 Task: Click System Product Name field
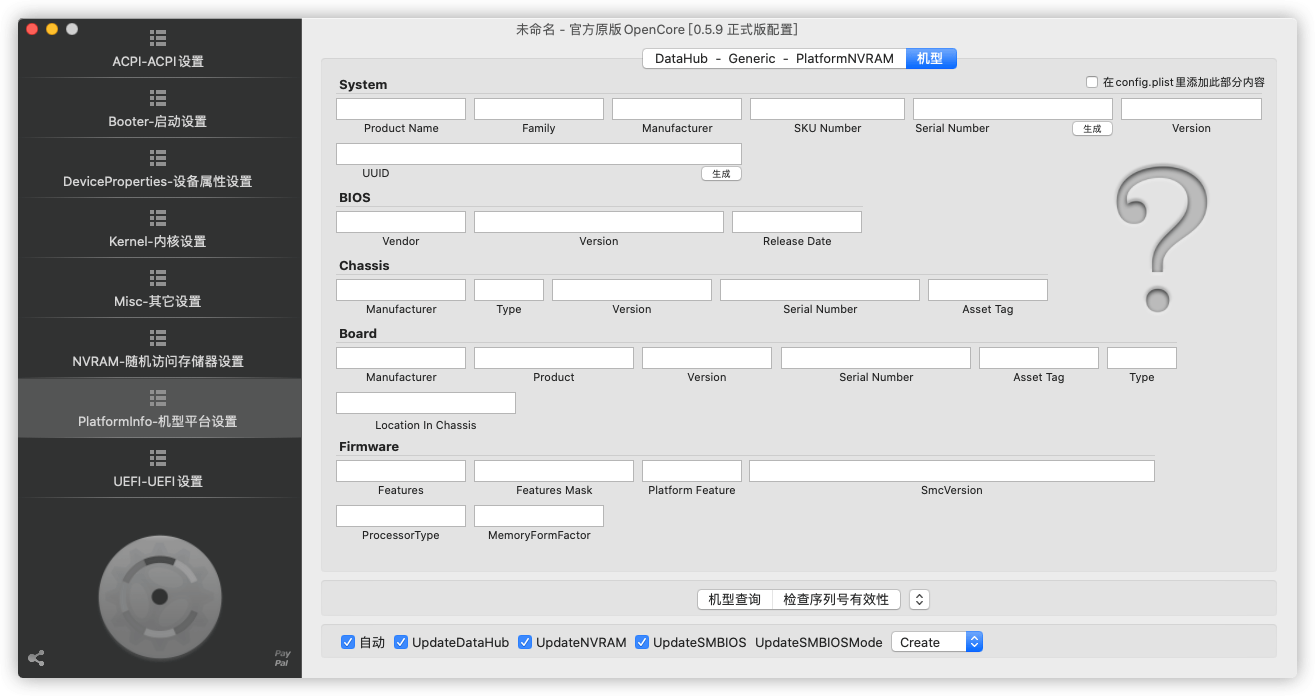click(x=401, y=109)
